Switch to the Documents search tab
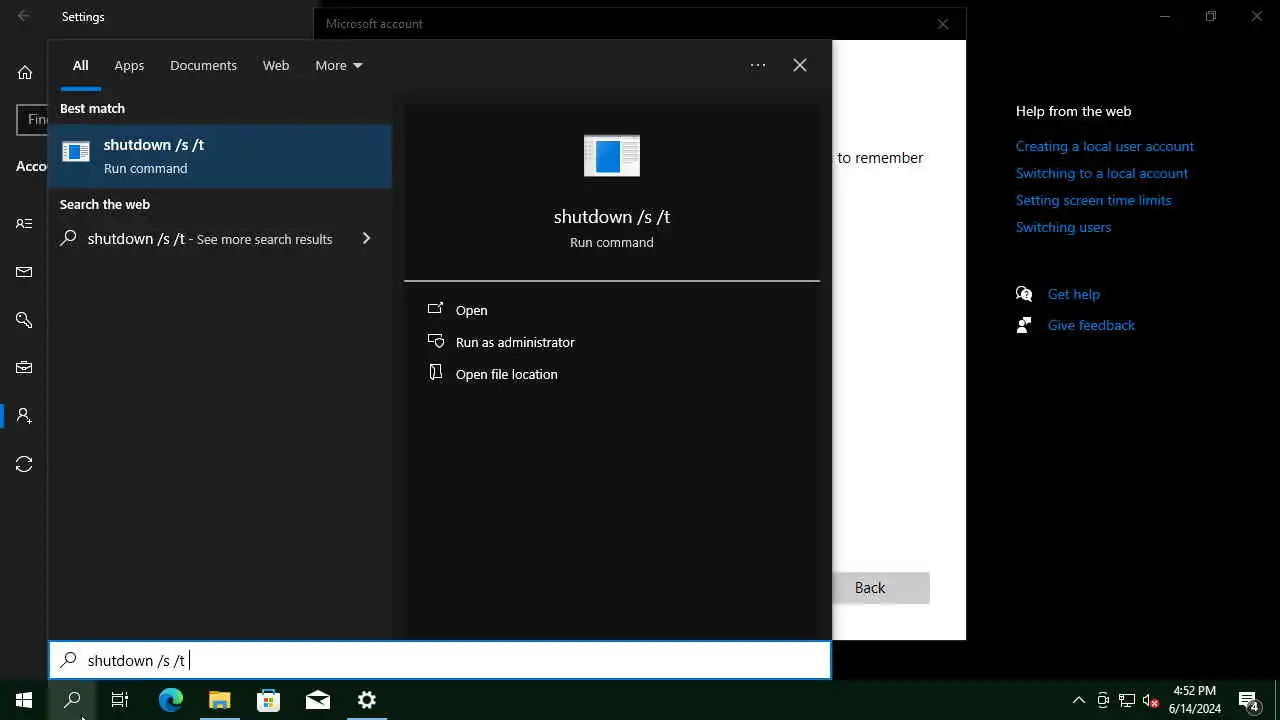The height and width of the screenshot is (720, 1280). point(203,65)
